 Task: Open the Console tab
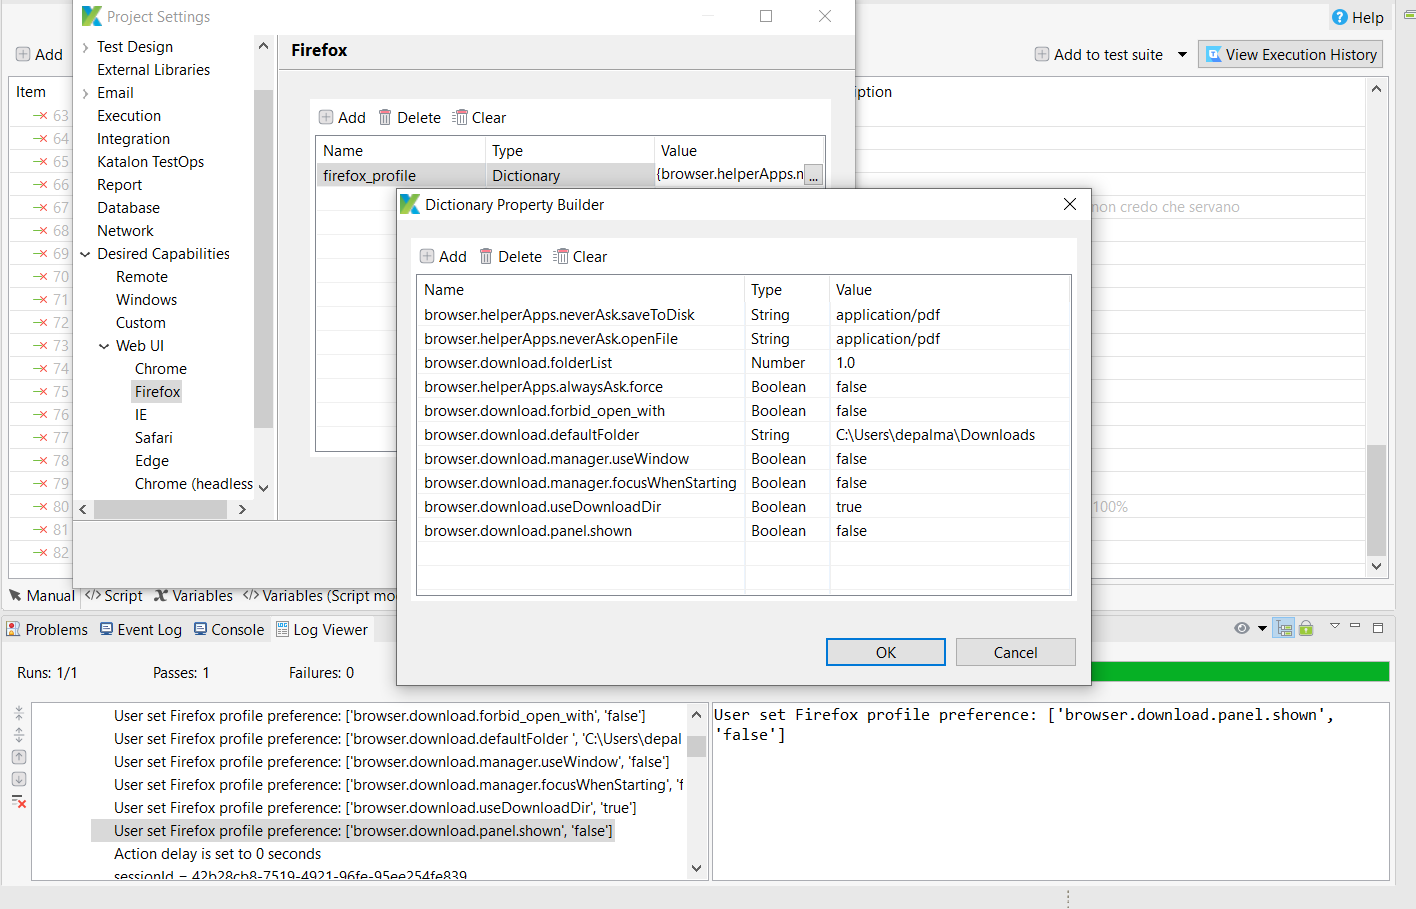tap(229, 630)
